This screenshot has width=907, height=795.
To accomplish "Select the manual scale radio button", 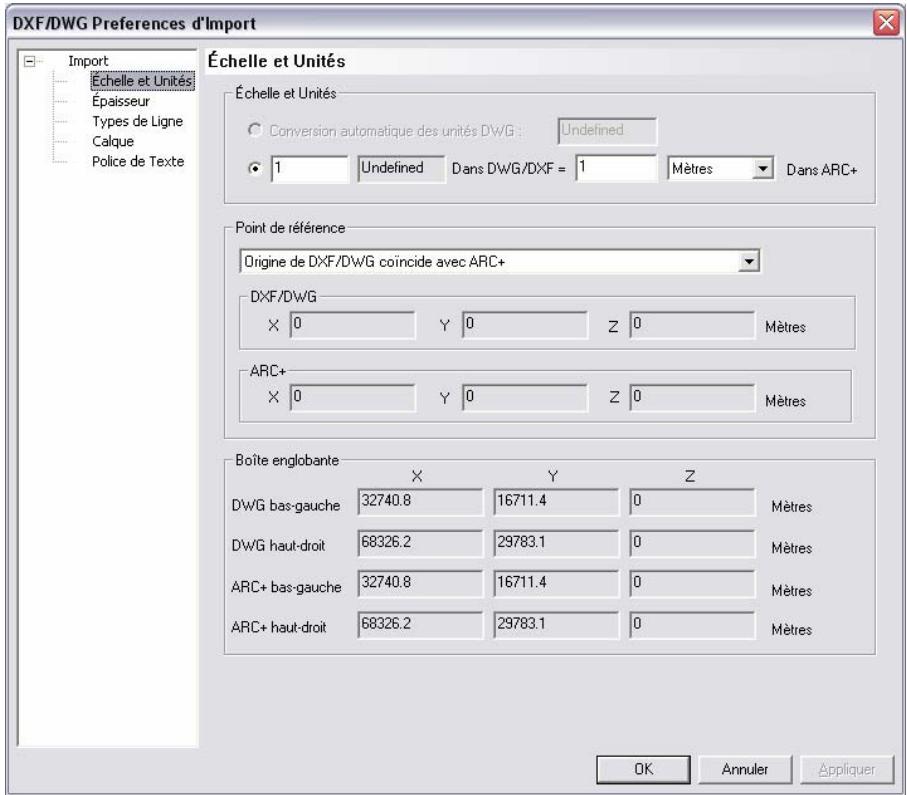I will pos(254,169).
